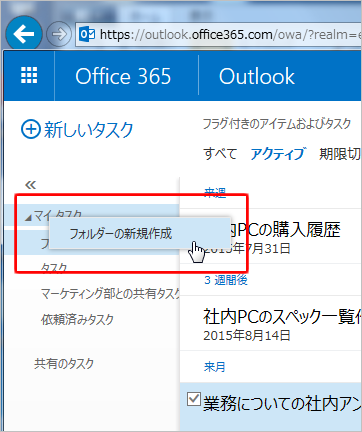Click the 新しいタスク link
This screenshot has height=432, width=362.
pyautogui.click(x=89, y=129)
